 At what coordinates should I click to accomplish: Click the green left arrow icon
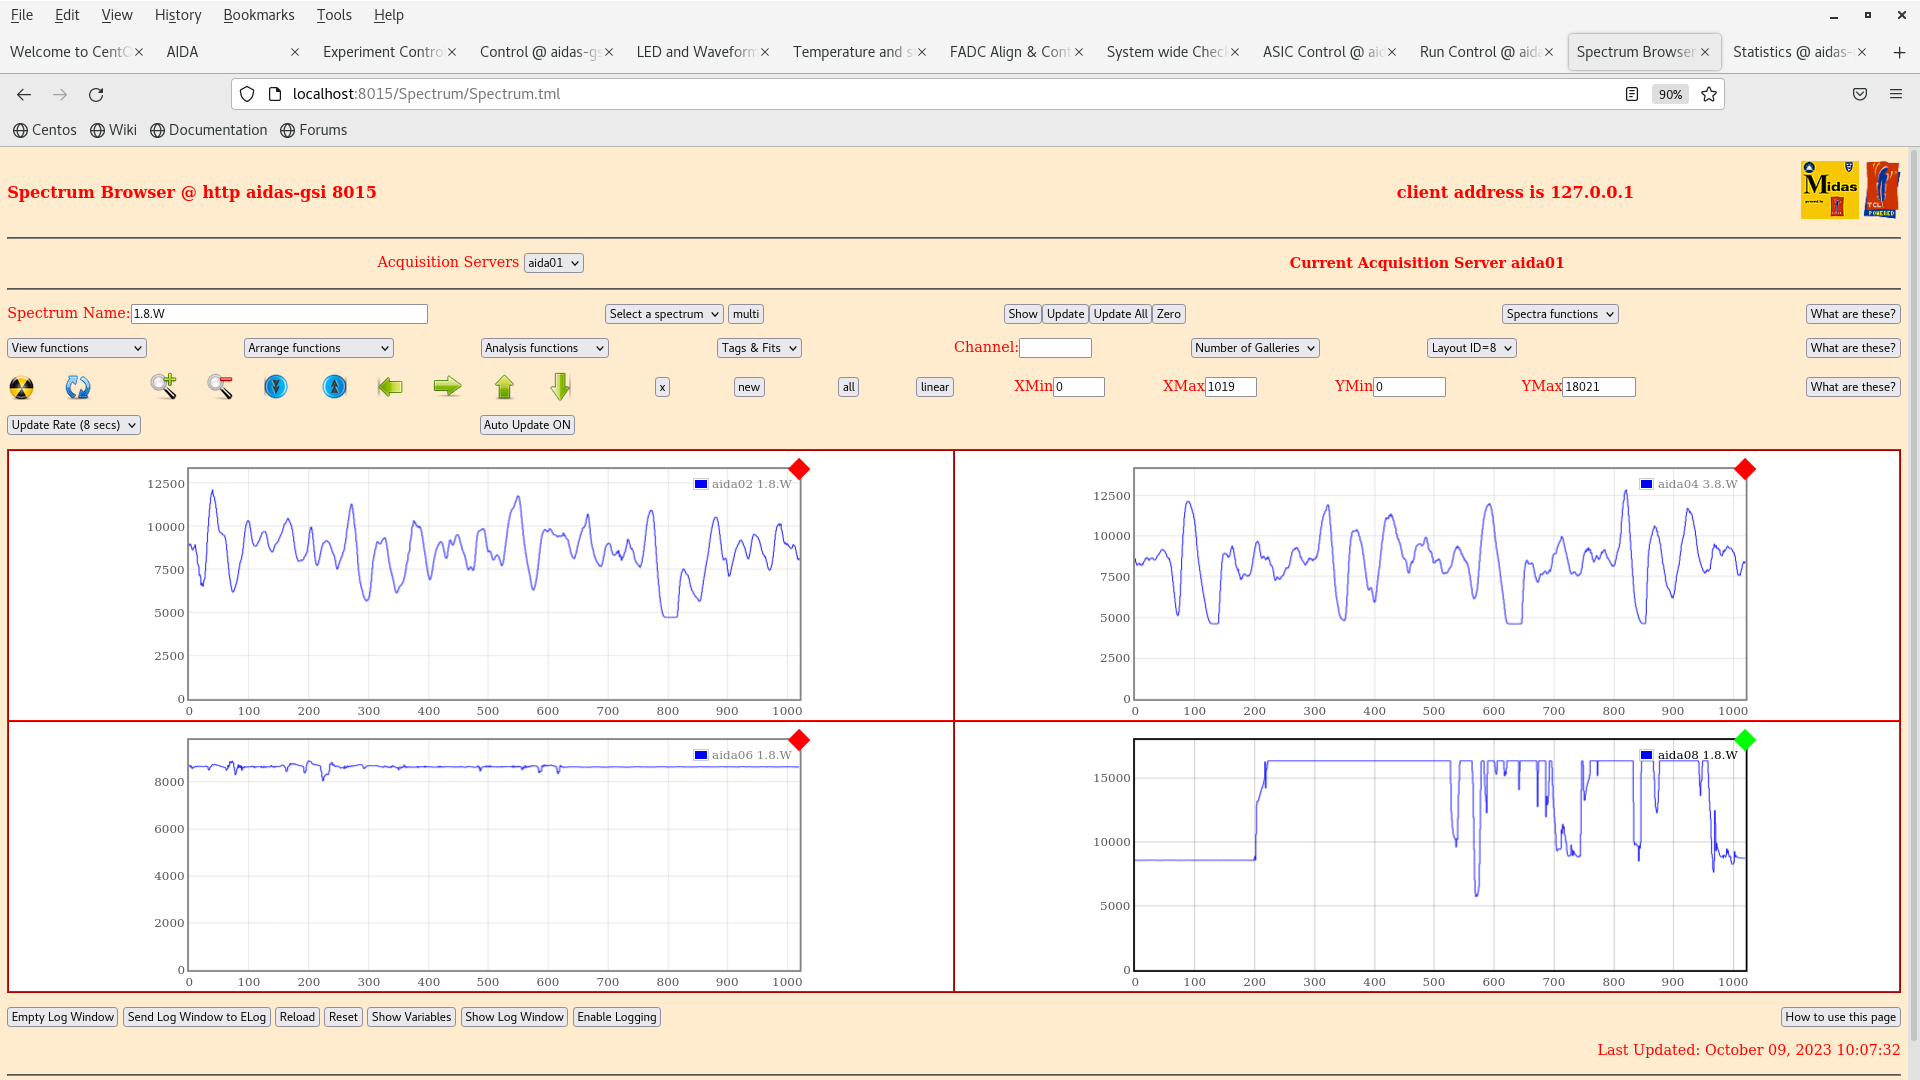(390, 386)
